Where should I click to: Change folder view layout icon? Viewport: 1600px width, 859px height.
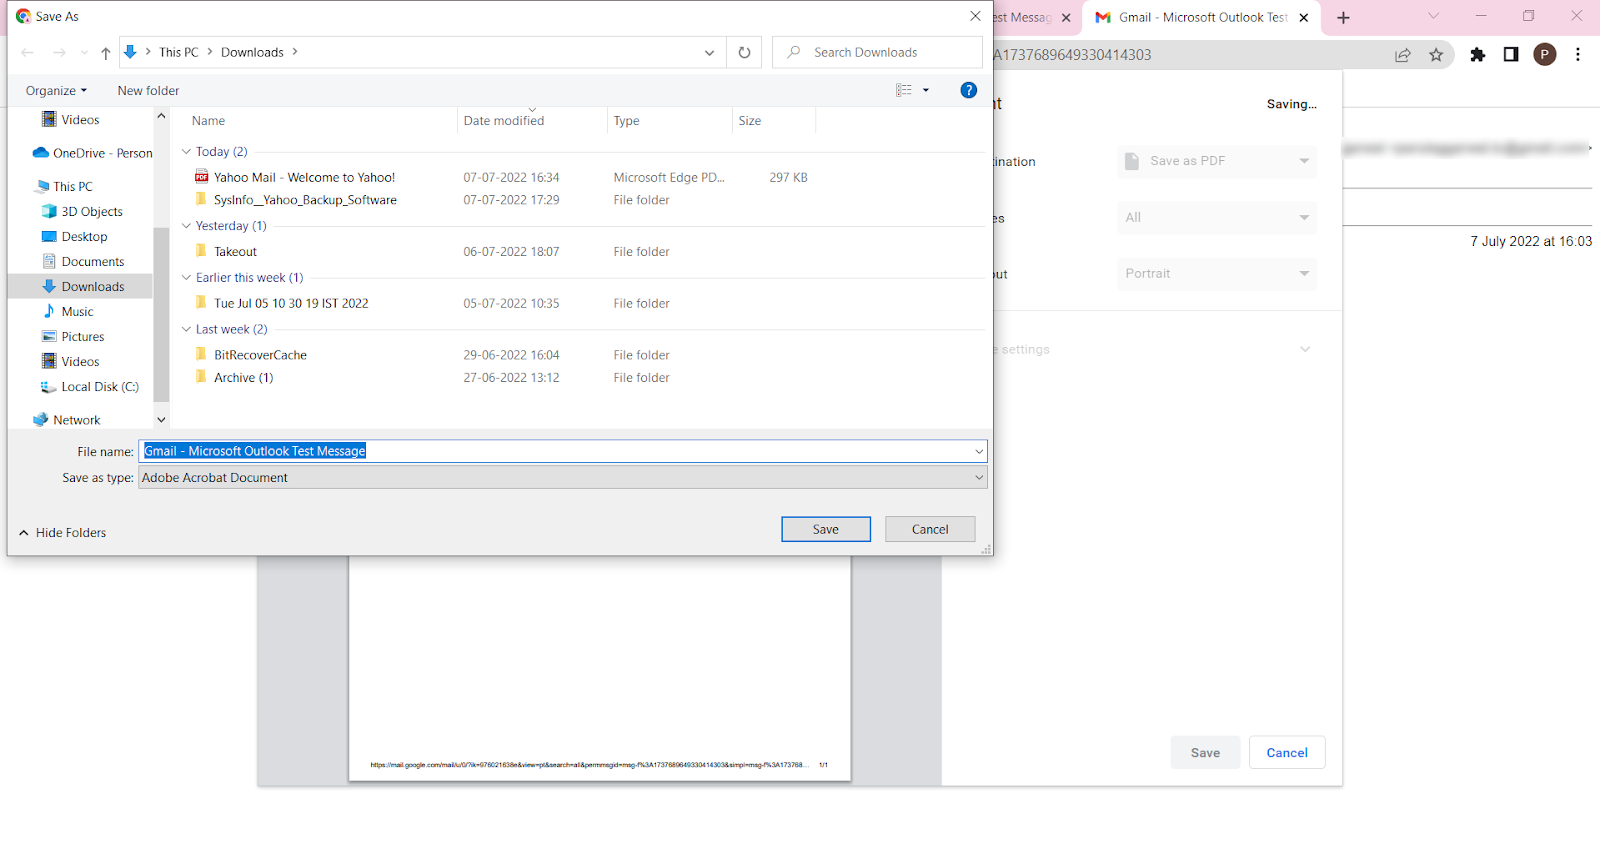tap(904, 90)
